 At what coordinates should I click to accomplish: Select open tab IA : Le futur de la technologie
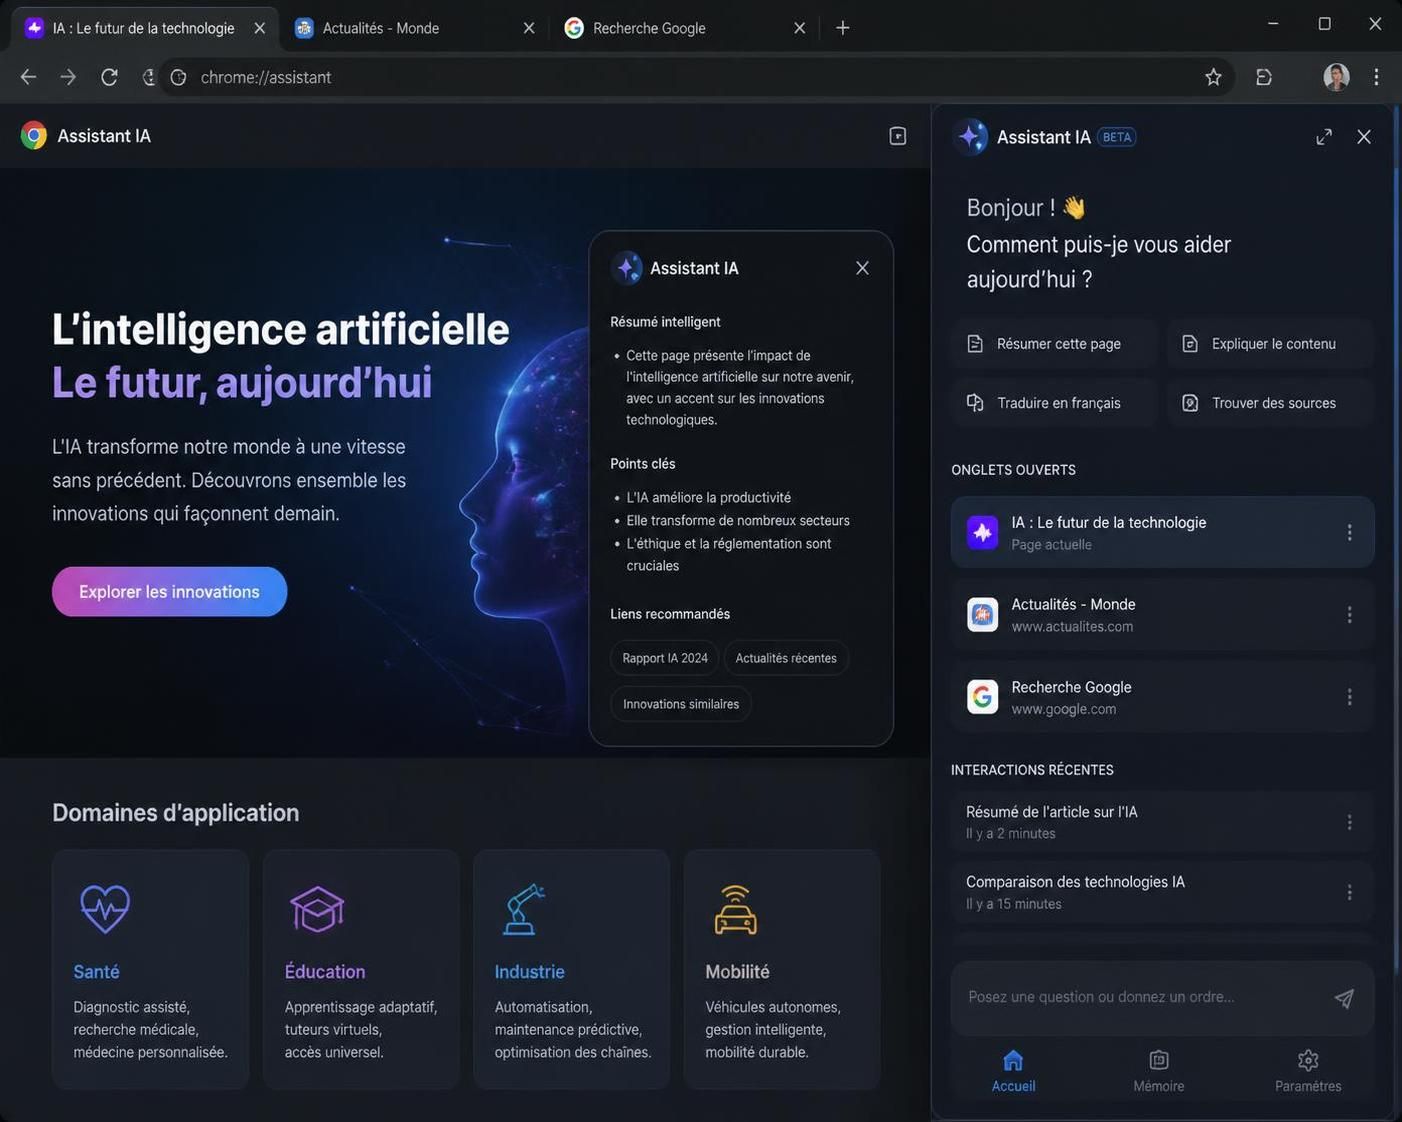pyautogui.click(x=1163, y=533)
